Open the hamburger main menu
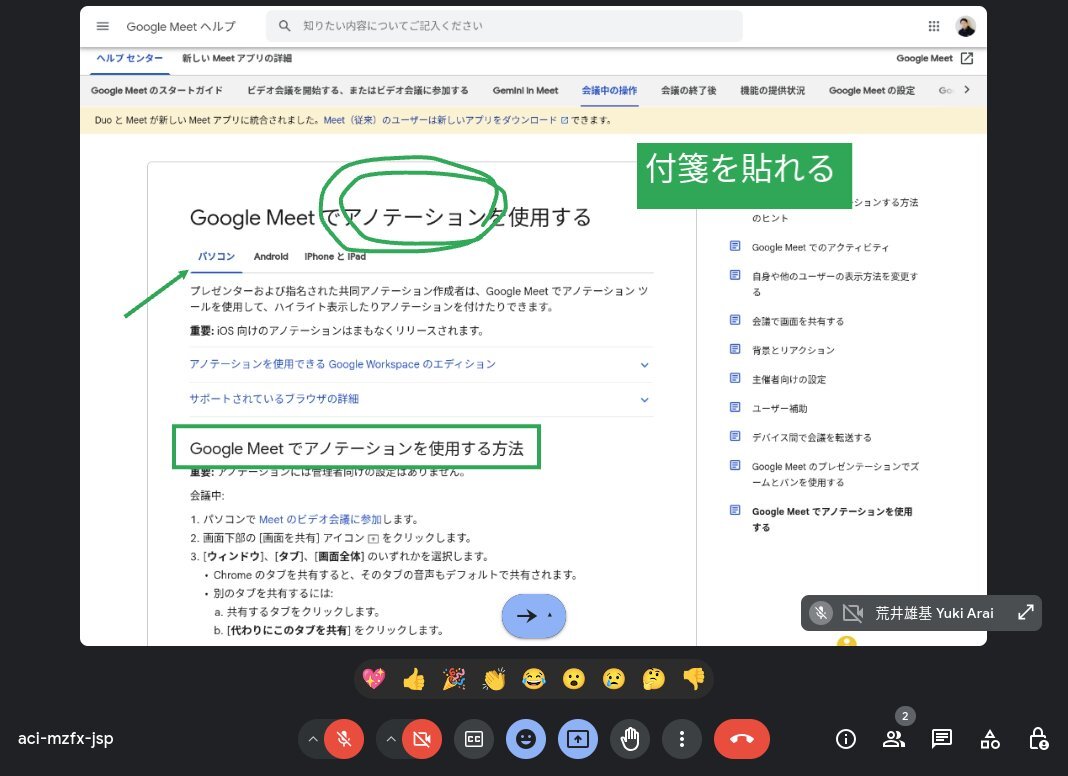The image size is (1068, 776). pyautogui.click(x=103, y=27)
